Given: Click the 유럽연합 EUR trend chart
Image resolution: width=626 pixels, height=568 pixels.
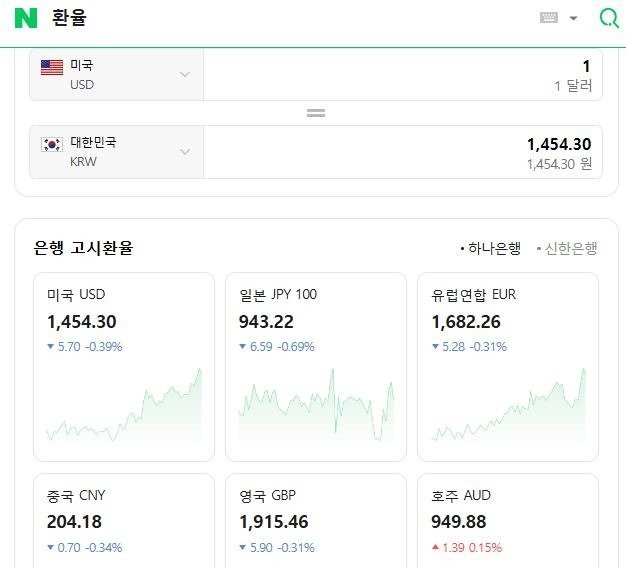Looking at the screenshot, I should click(508, 407).
